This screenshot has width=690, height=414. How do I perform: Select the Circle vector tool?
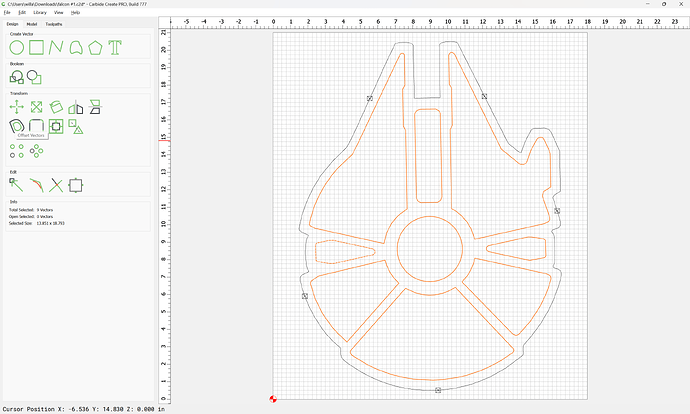(x=17, y=48)
